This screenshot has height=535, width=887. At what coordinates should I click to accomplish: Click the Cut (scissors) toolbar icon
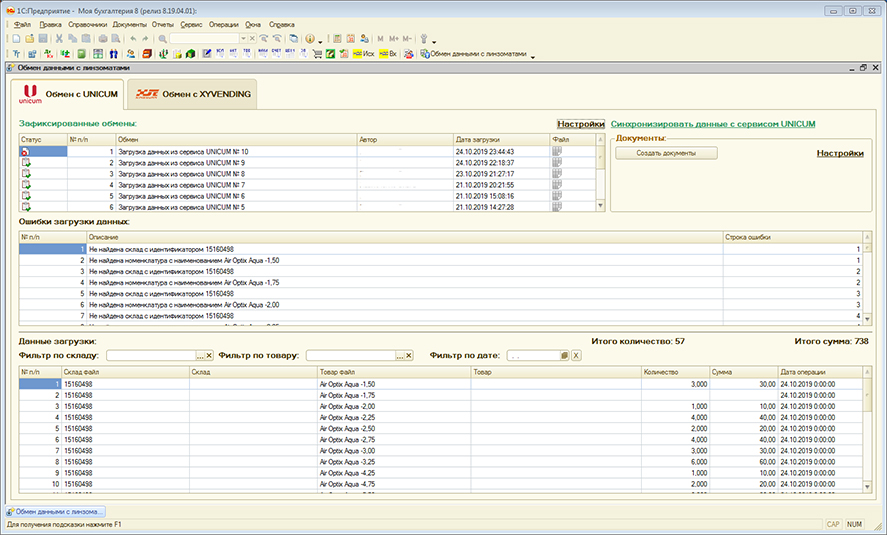[x=59, y=38]
